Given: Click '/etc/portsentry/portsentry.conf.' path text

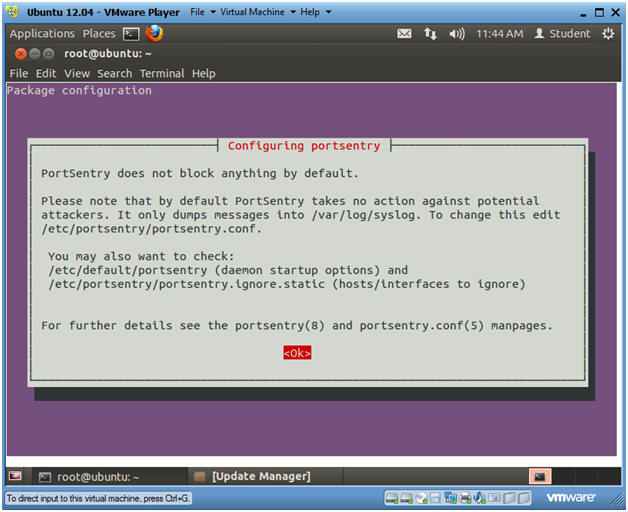Looking at the screenshot, I should (x=151, y=229).
